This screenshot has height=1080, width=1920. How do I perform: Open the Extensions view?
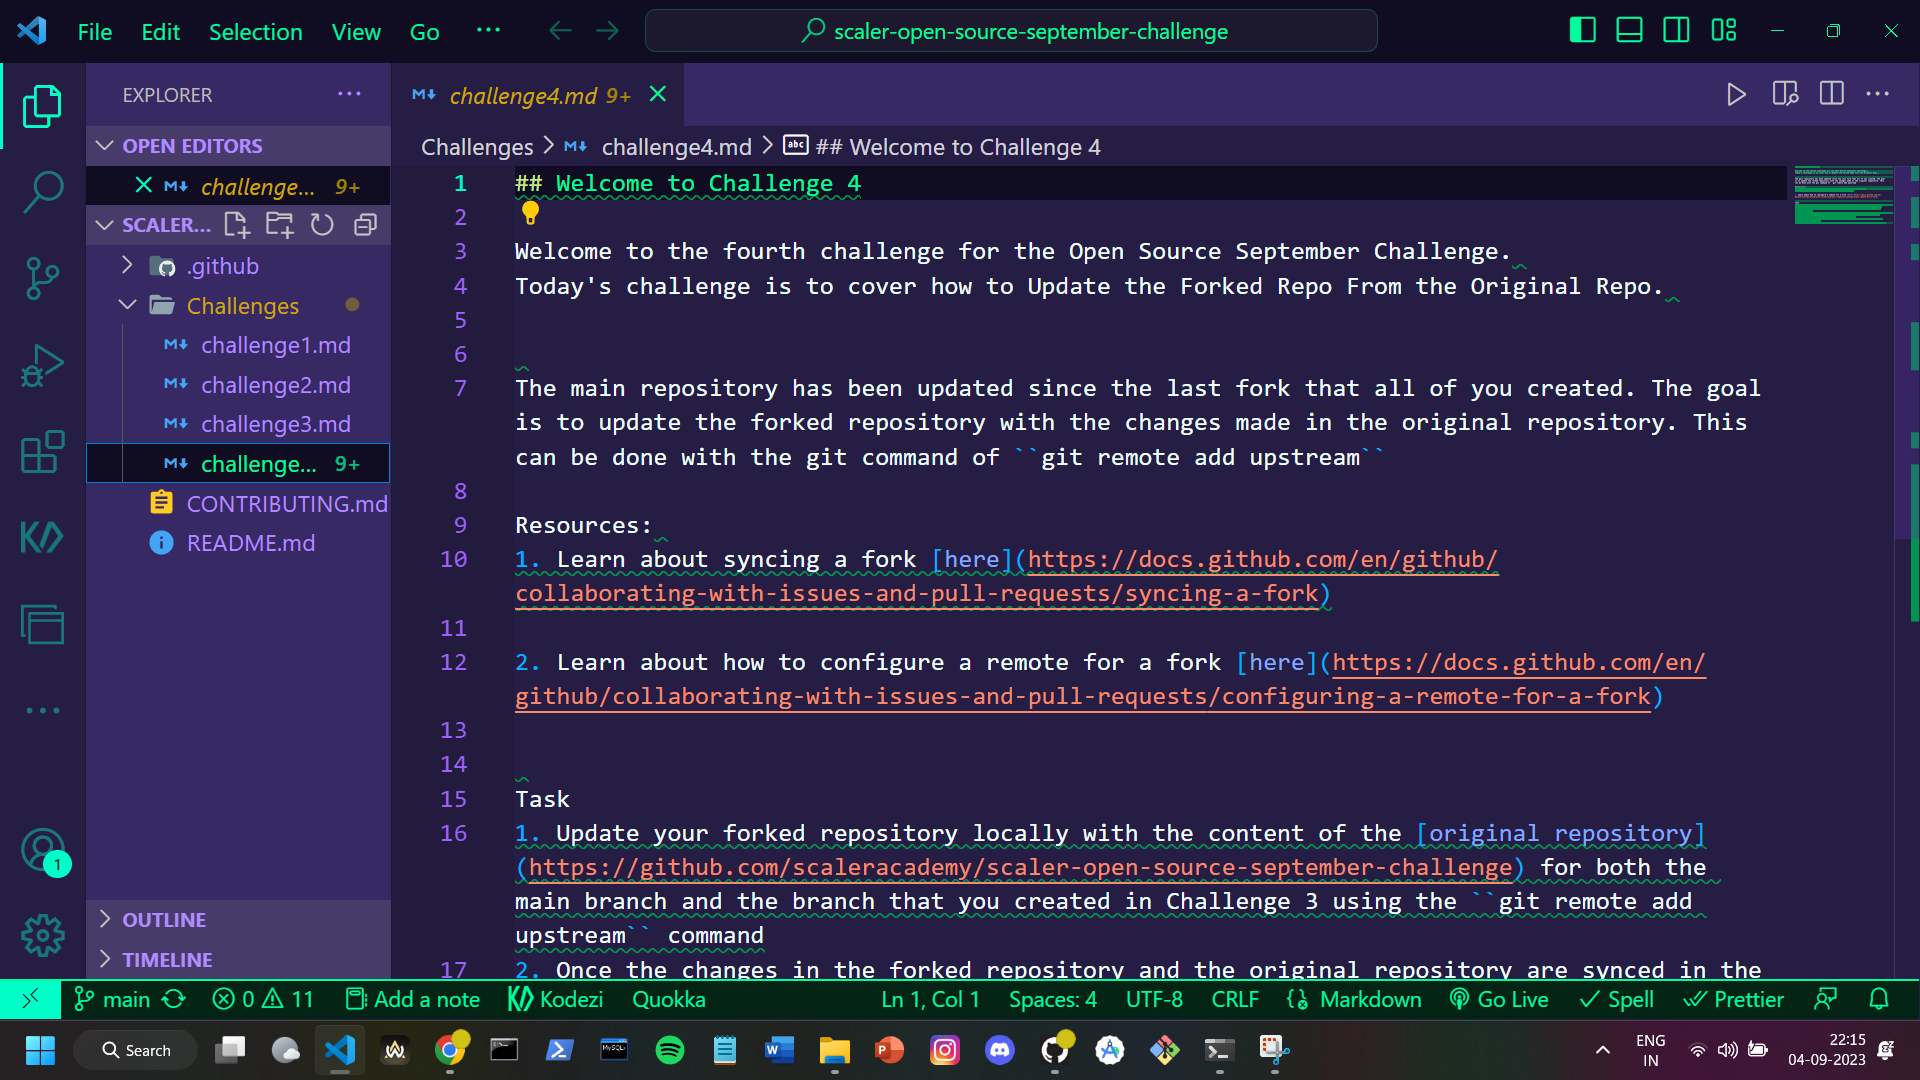tap(42, 452)
